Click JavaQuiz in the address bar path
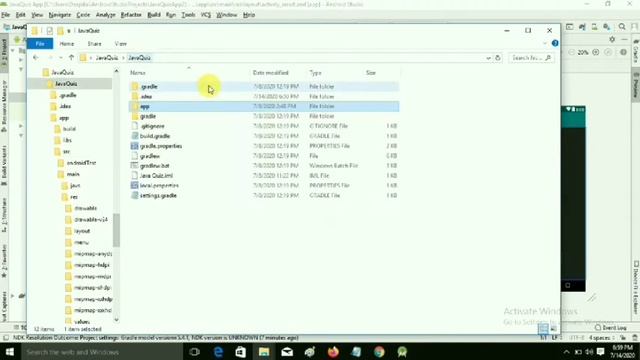The height and width of the screenshot is (360, 640). coord(140,58)
